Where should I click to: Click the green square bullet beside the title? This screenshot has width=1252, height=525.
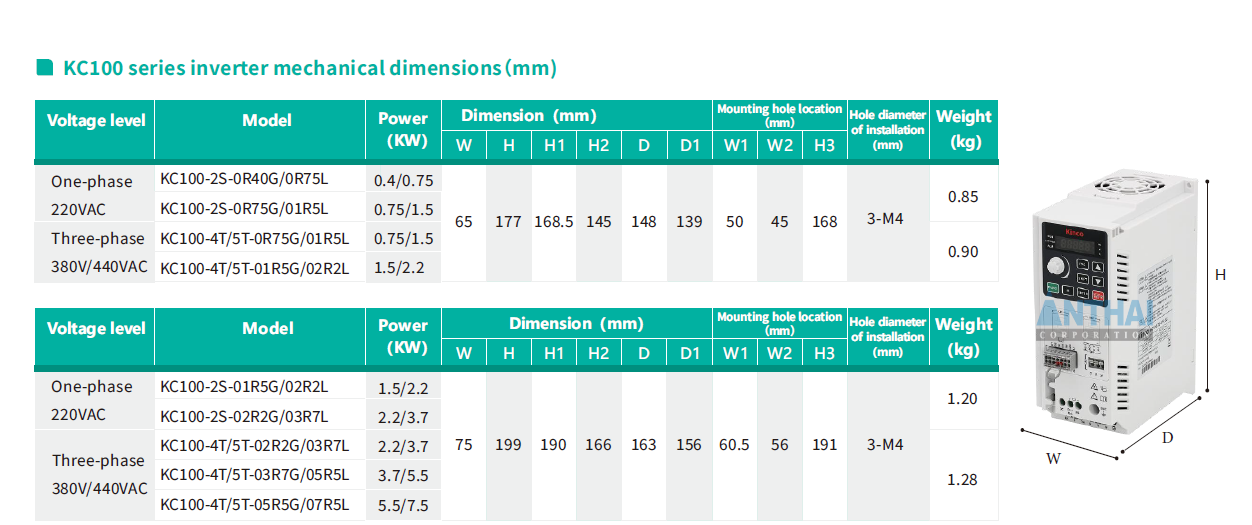(x=44, y=68)
